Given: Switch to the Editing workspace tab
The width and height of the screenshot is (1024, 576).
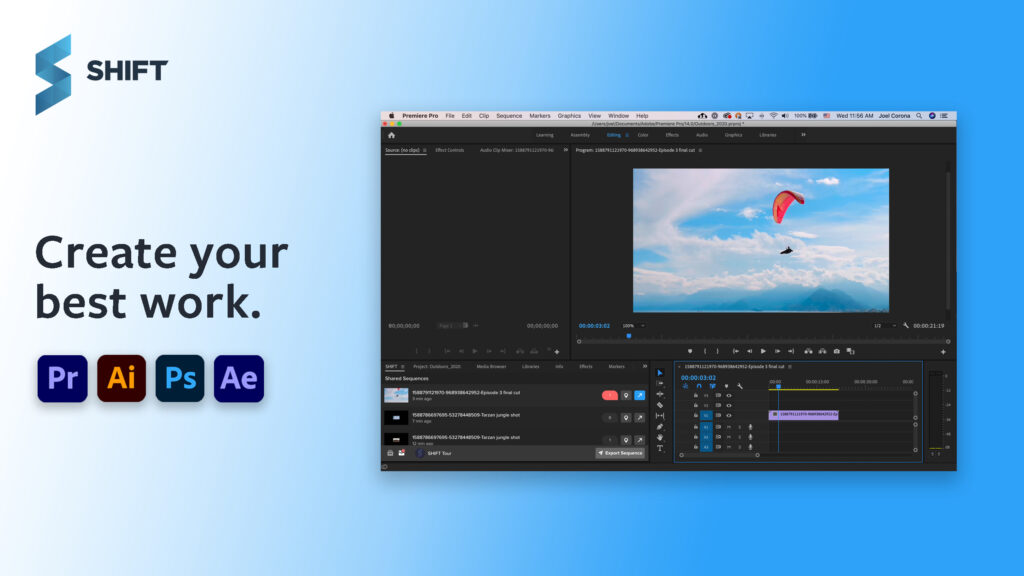Looking at the screenshot, I should tap(614, 134).
